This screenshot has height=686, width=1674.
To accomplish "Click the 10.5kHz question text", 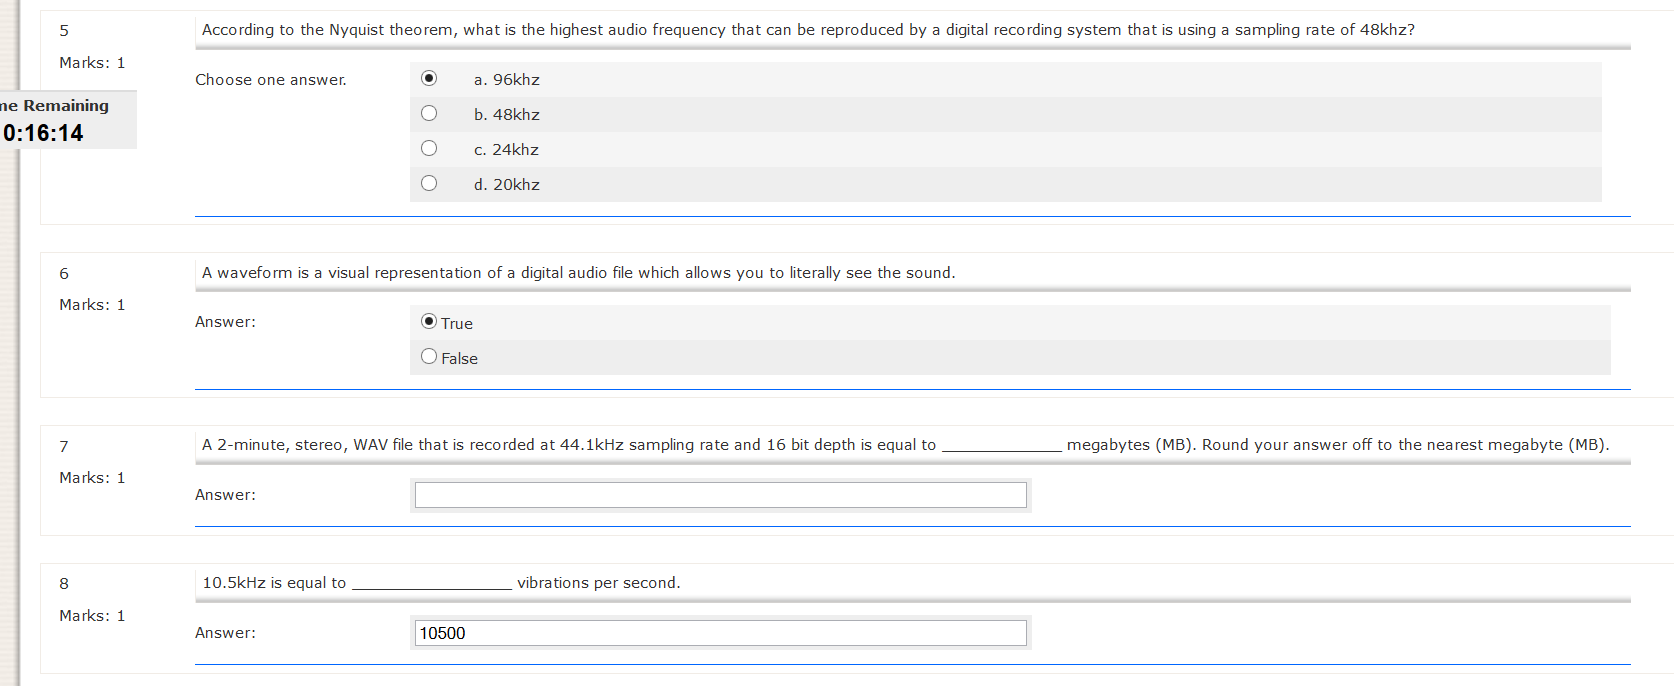I will coord(274,583).
